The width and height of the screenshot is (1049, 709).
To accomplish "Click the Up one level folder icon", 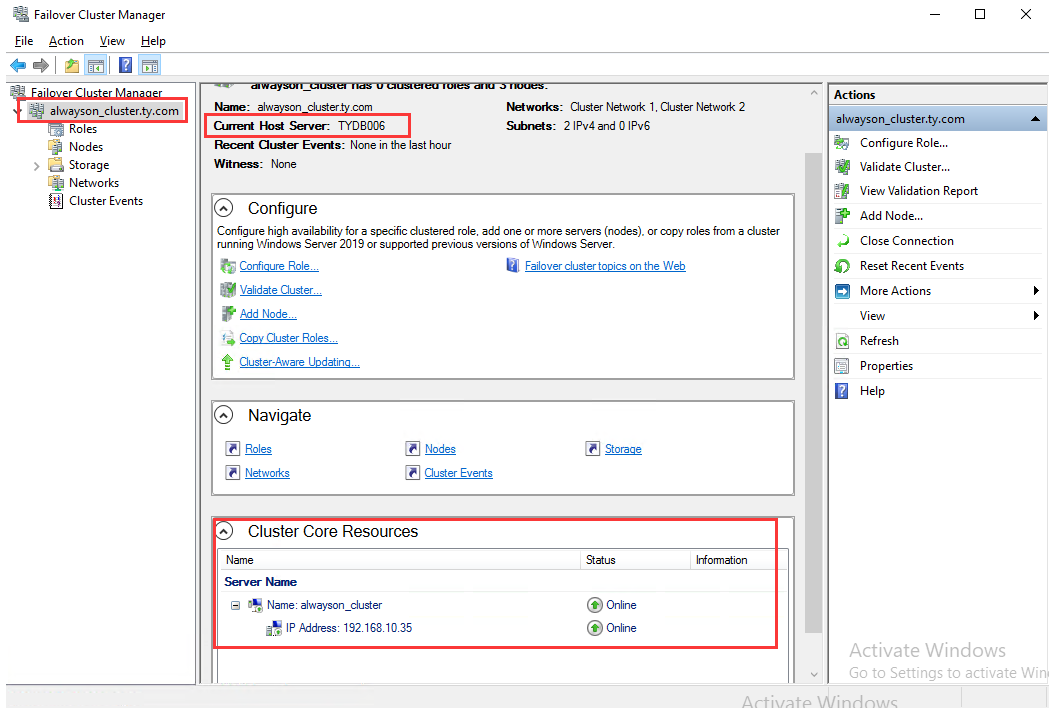I will coord(72,66).
